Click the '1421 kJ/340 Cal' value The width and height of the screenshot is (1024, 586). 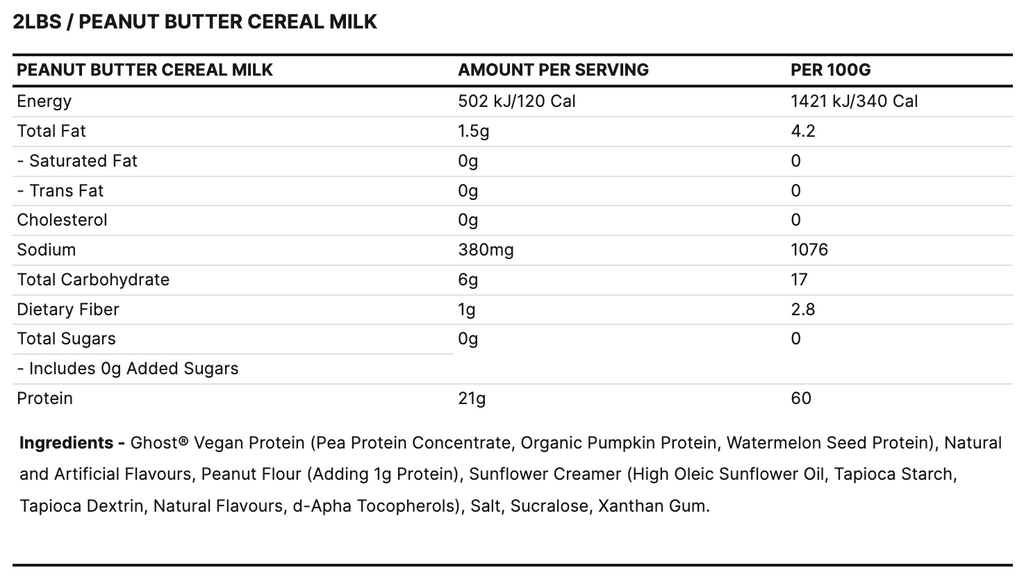[x=854, y=101]
